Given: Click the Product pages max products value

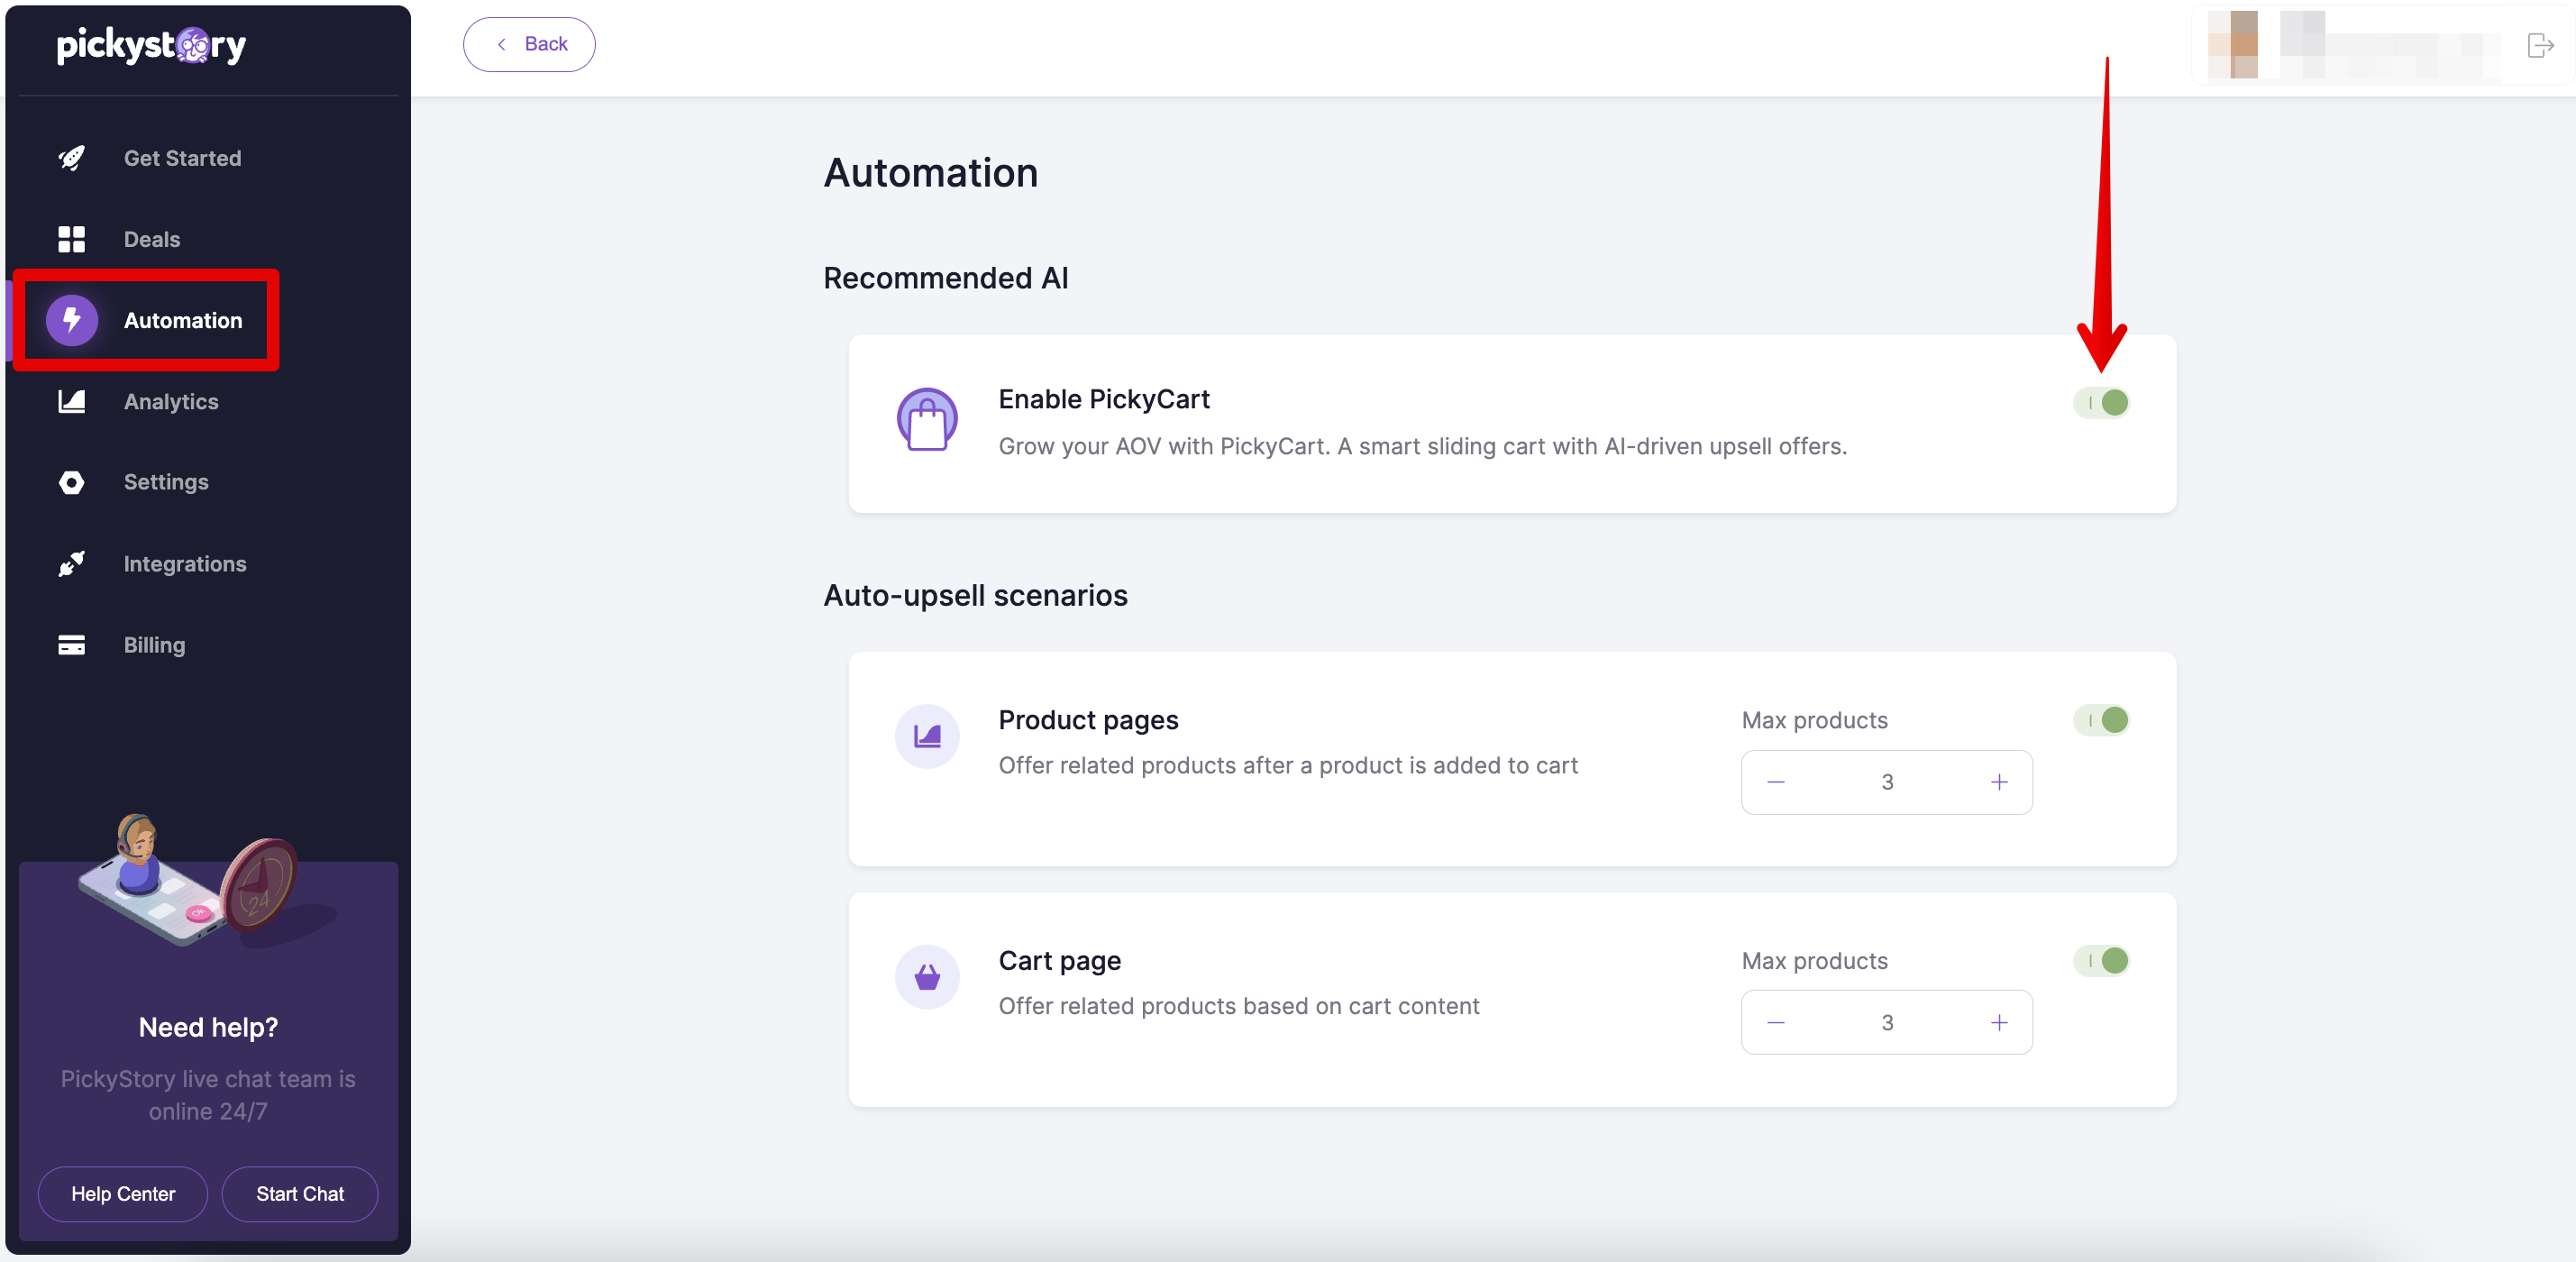Looking at the screenshot, I should coord(1887,782).
